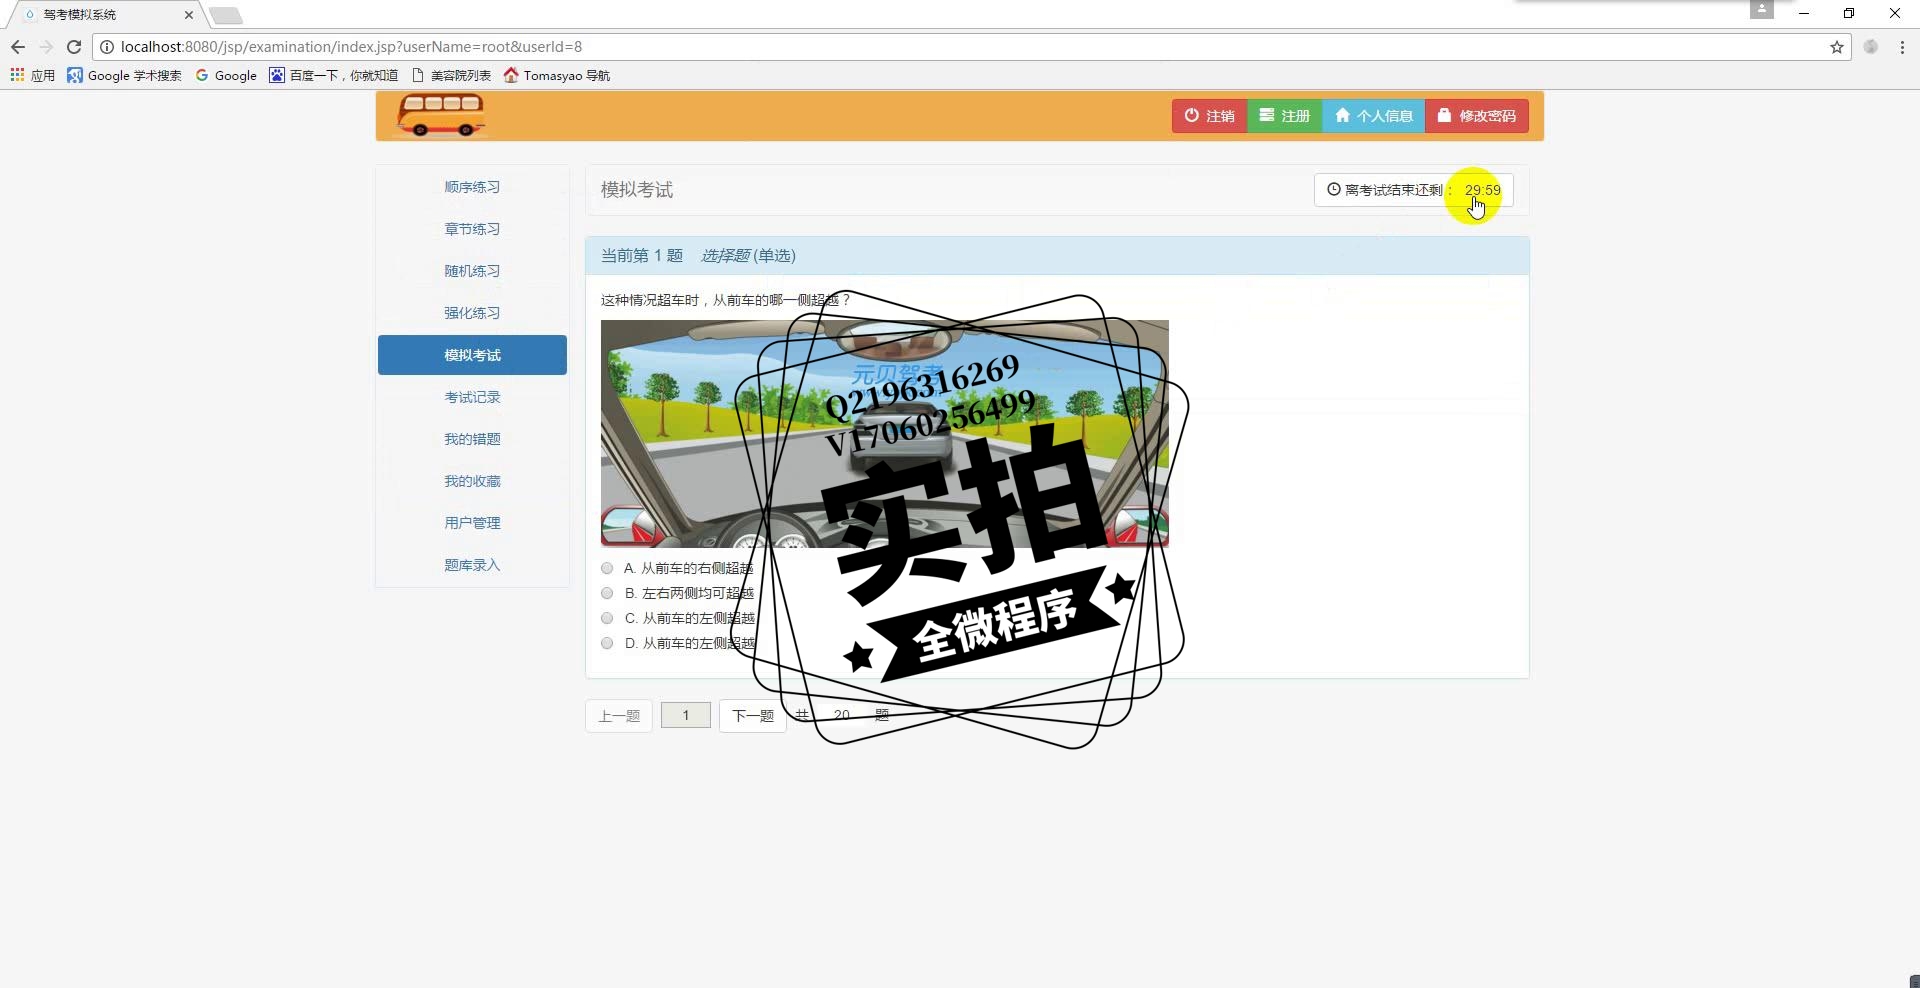The width and height of the screenshot is (1920, 988).
Task: Restore down the Chrome window
Action: [x=1849, y=14]
